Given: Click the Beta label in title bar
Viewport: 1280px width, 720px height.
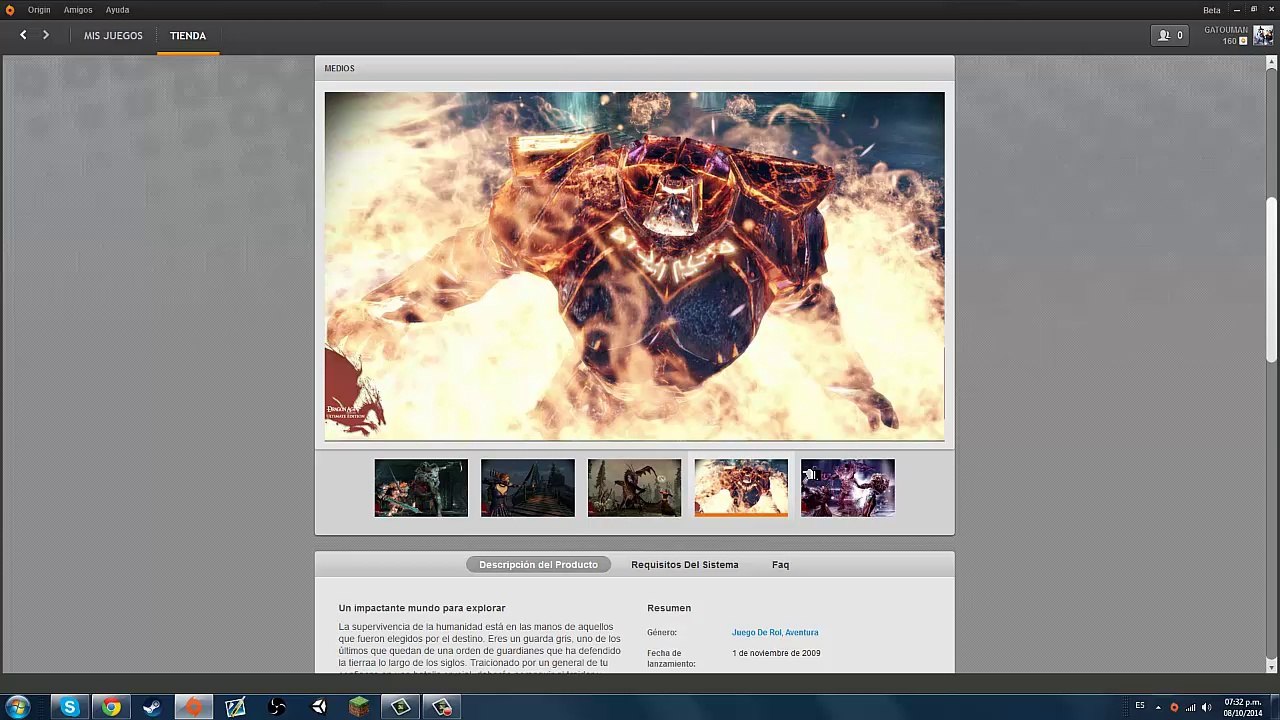Looking at the screenshot, I should (1212, 10).
